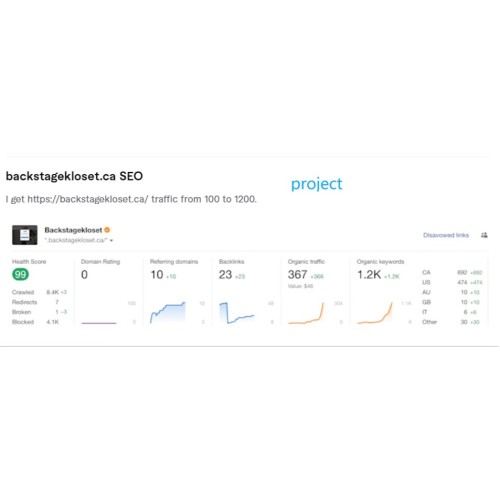500x500 pixels.
Task: Click the Organic traffic value 367
Action: click(297, 275)
